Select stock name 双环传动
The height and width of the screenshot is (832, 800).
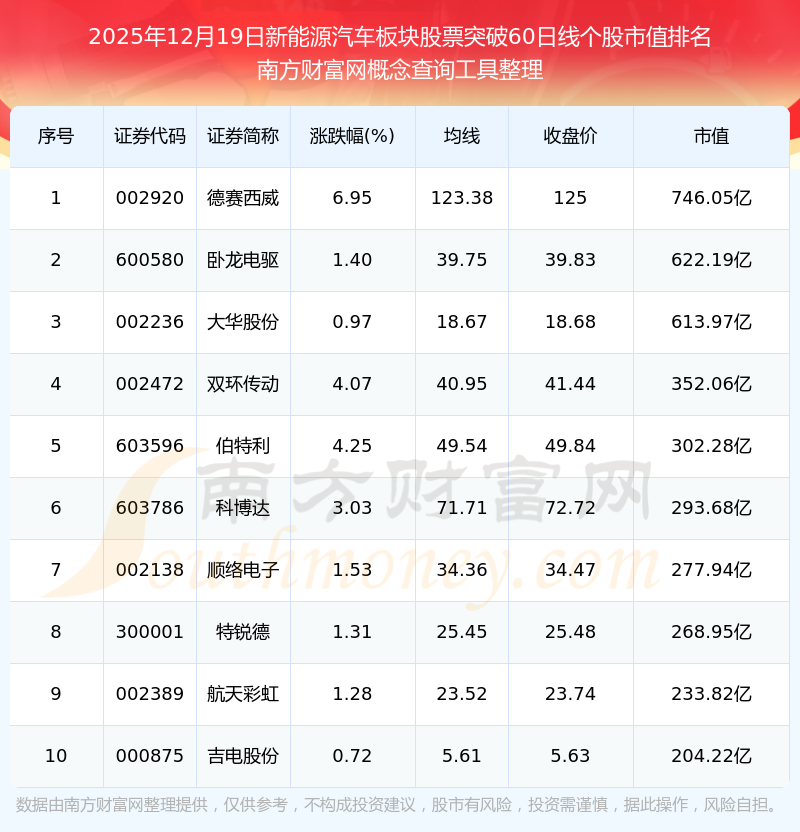click(243, 384)
